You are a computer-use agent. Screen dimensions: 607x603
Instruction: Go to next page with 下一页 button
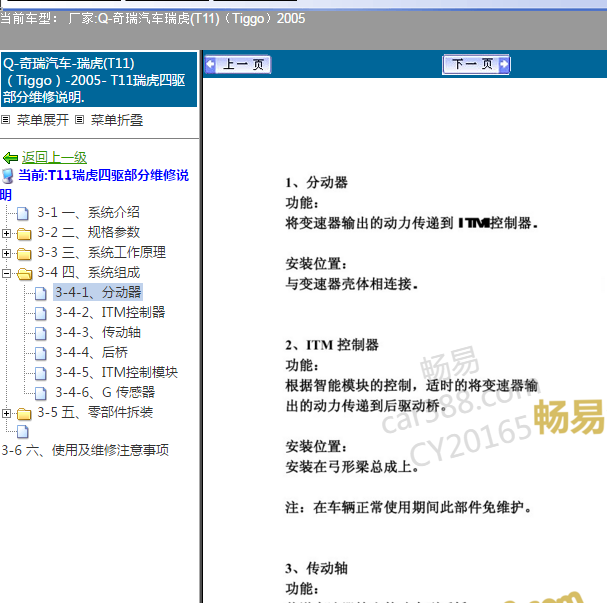pyautogui.click(x=476, y=64)
